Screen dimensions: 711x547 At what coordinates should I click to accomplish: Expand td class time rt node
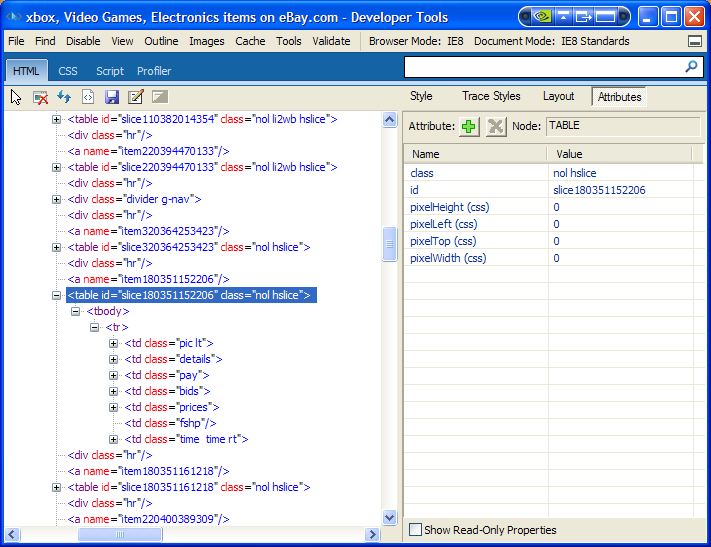tap(113, 440)
